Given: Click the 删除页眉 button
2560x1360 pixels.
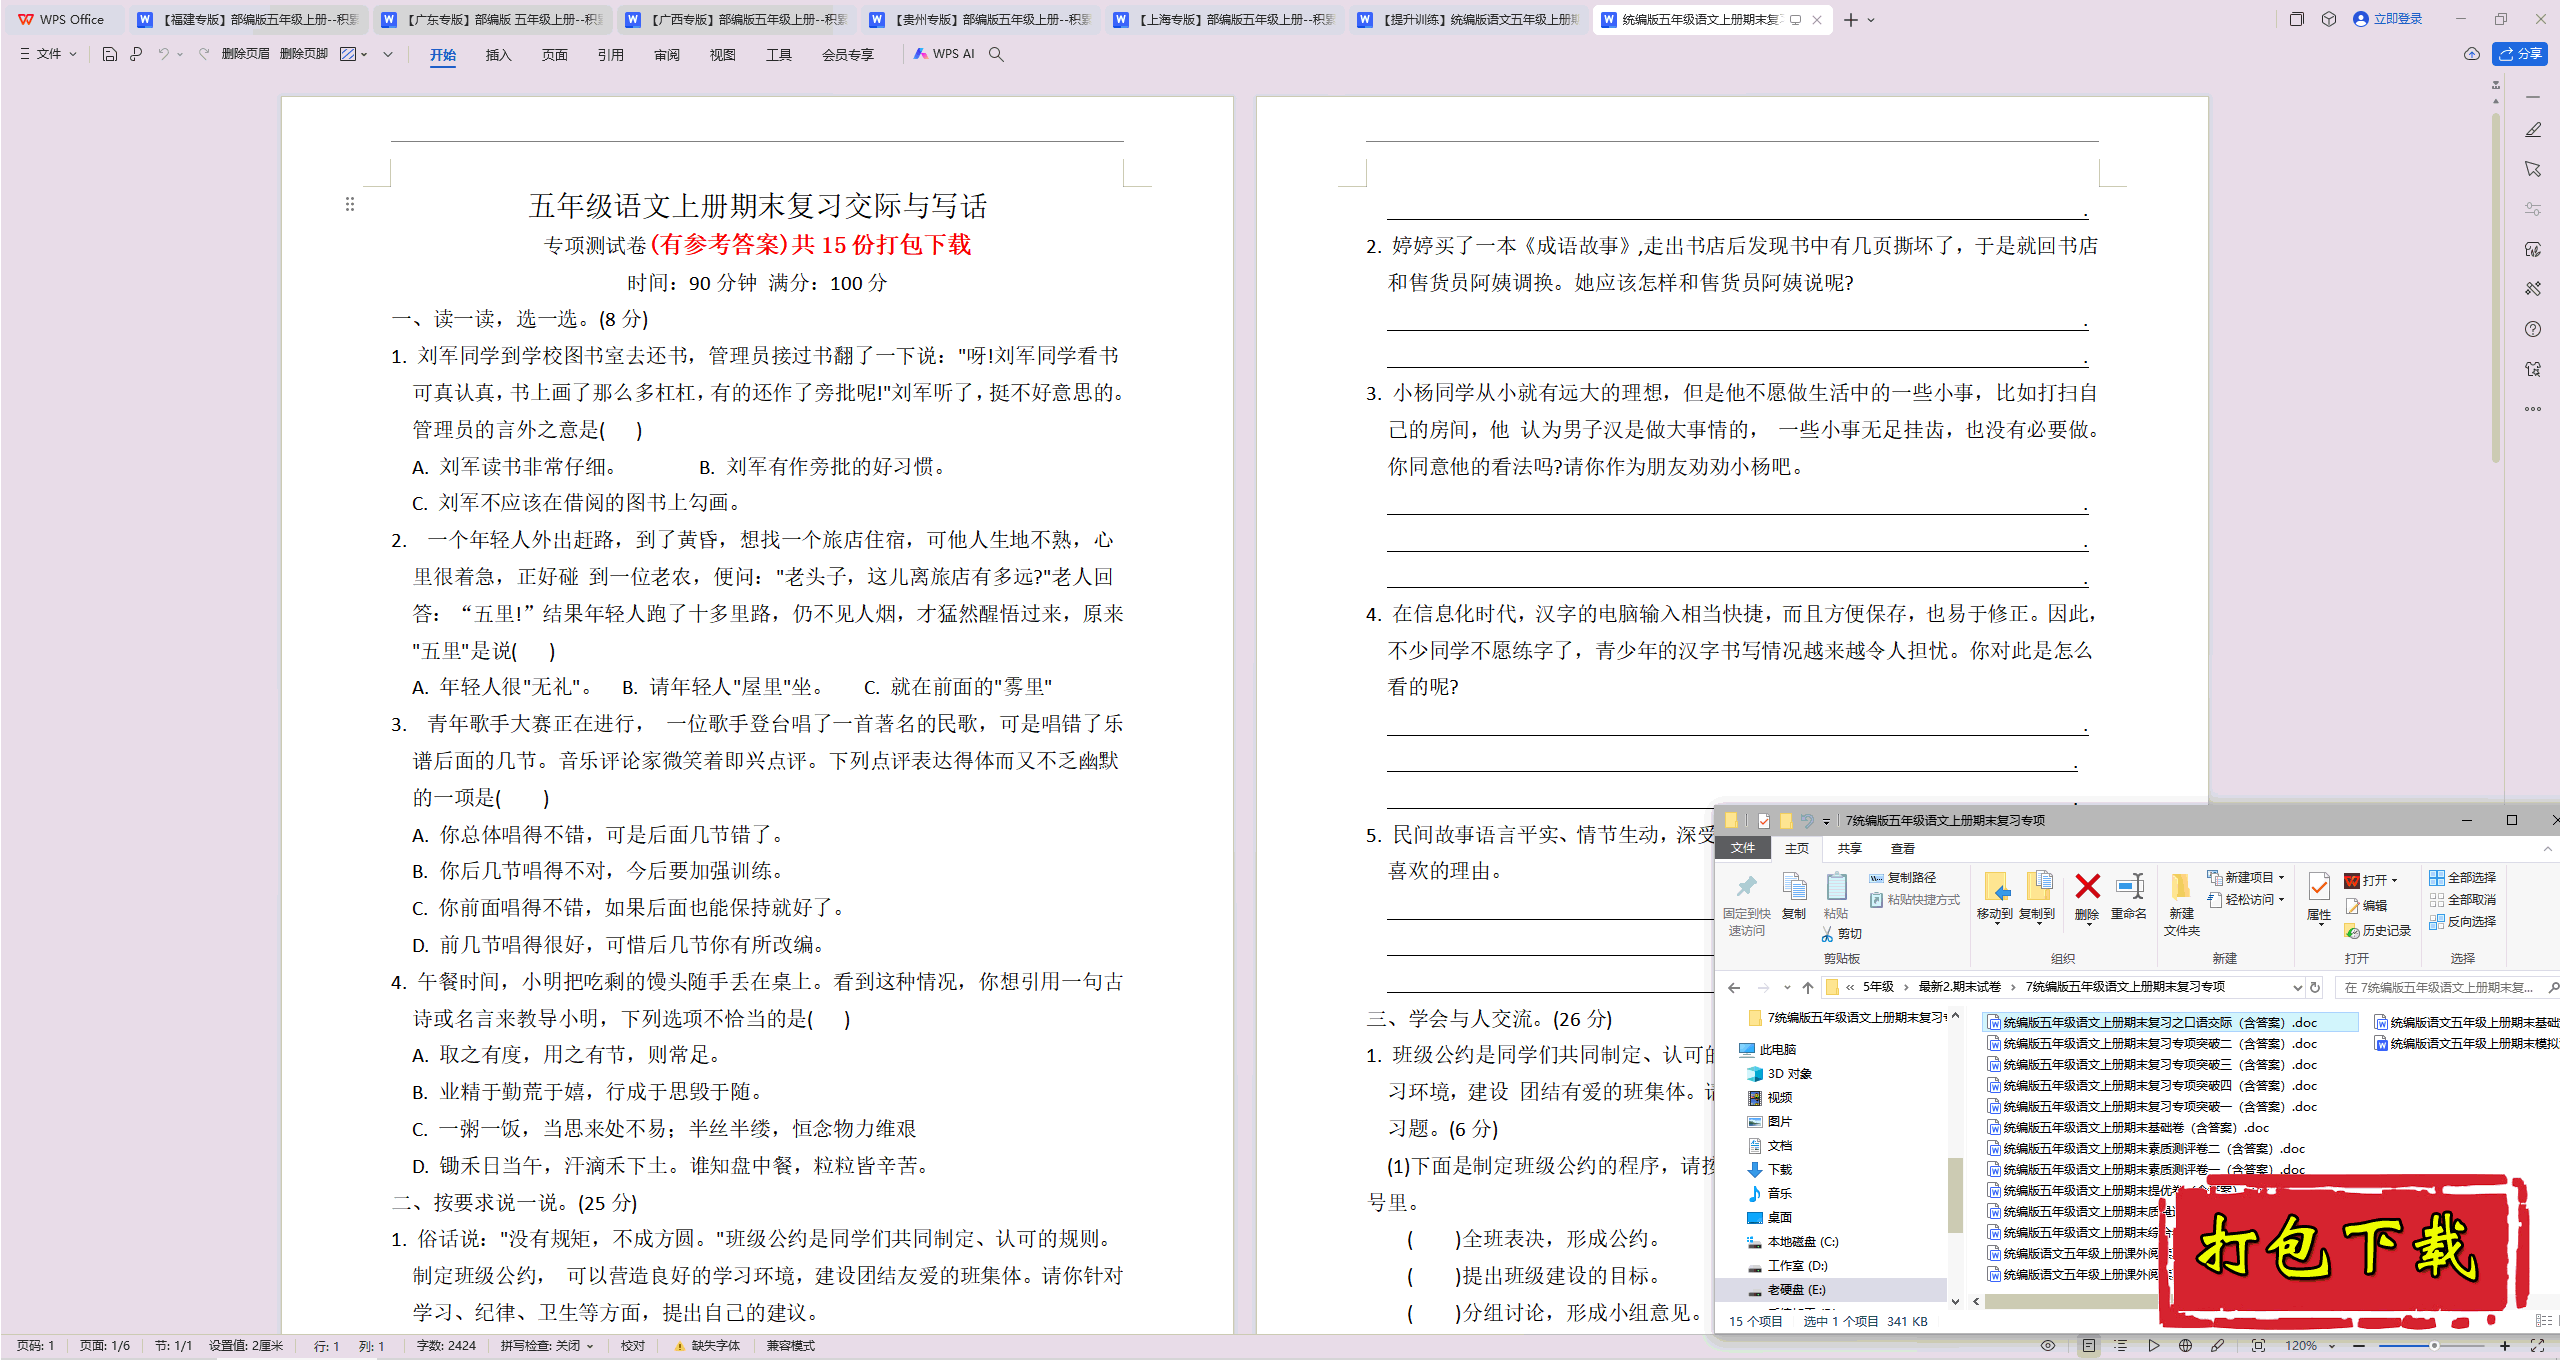Looking at the screenshot, I should 245,54.
